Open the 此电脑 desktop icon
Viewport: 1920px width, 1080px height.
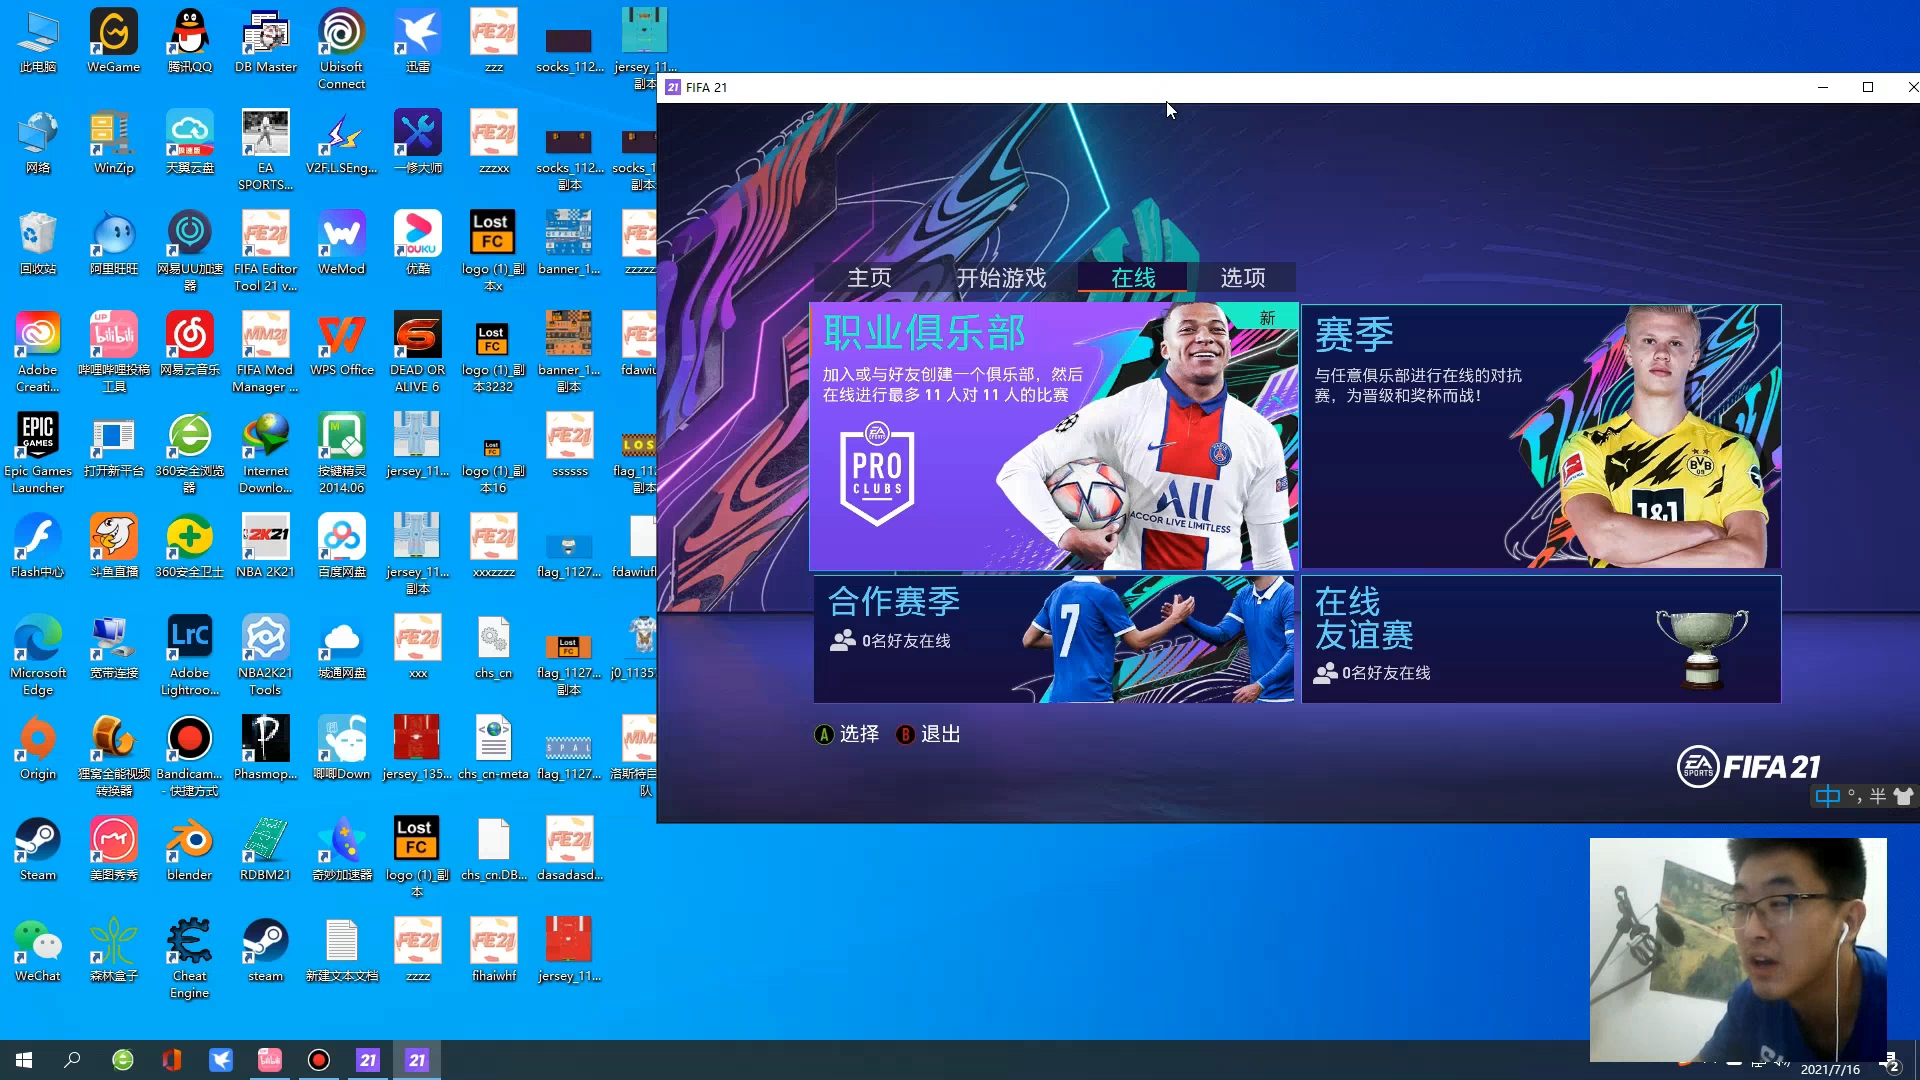tap(38, 41)
